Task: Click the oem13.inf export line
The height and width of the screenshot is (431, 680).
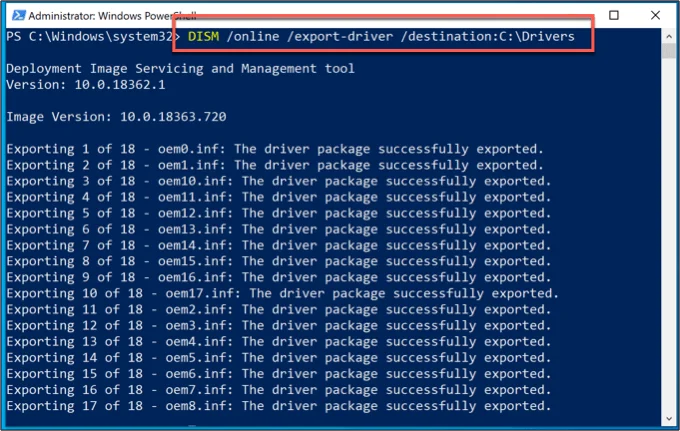Action: [278, 229]
